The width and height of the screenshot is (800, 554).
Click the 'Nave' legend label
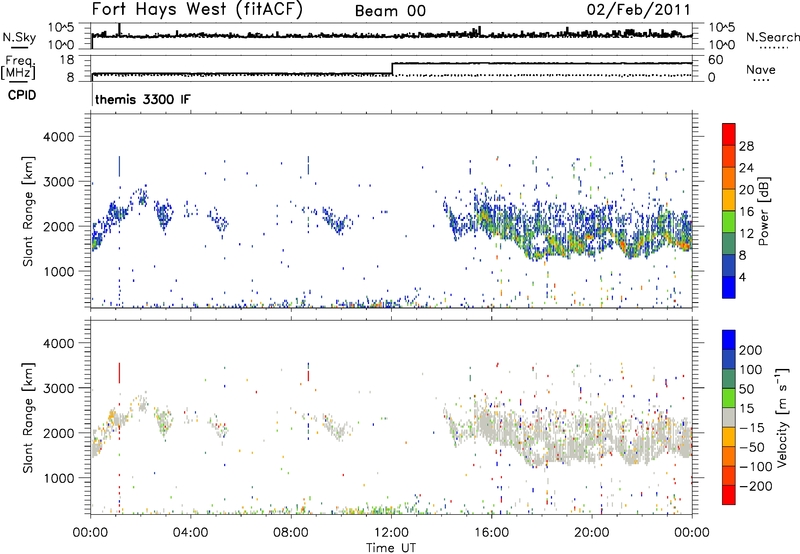click(x=761, y=69)
